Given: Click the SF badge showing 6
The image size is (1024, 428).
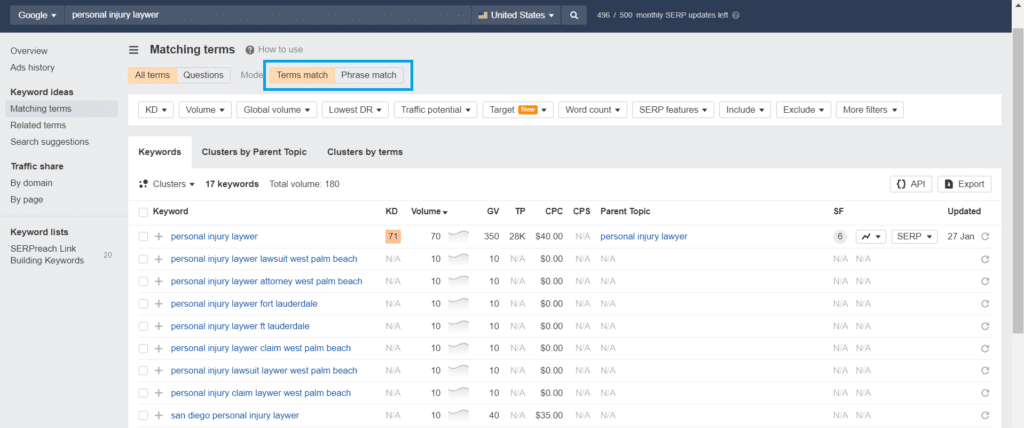Looking at the screenshot, I should pos(840,237).
